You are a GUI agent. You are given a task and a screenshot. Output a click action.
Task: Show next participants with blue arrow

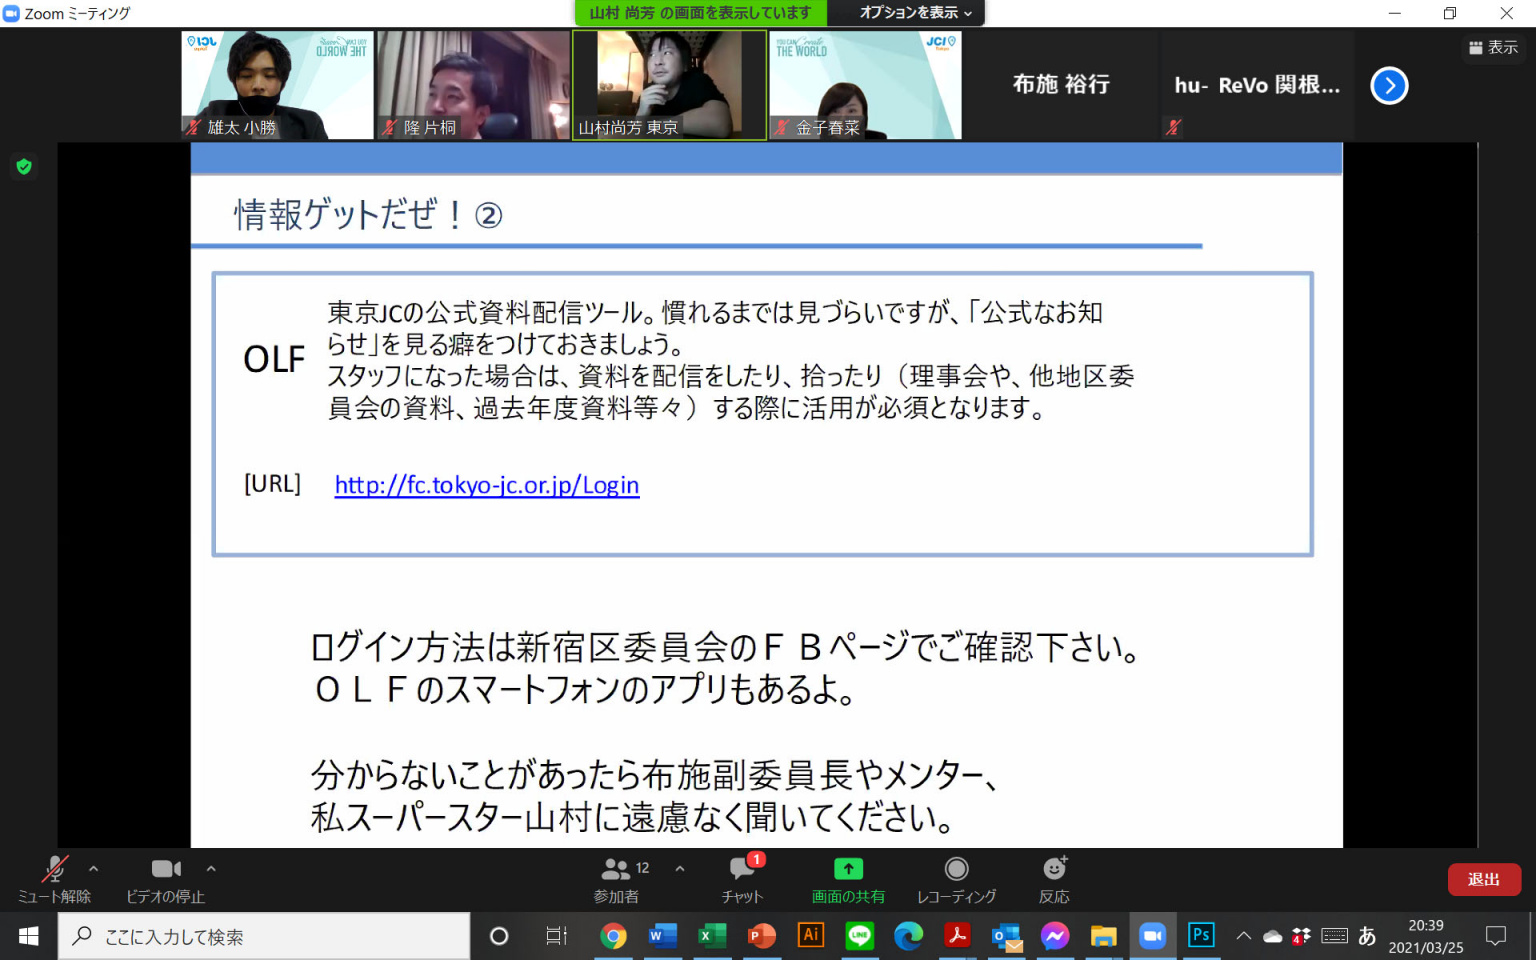click(x=1389, y=86)
